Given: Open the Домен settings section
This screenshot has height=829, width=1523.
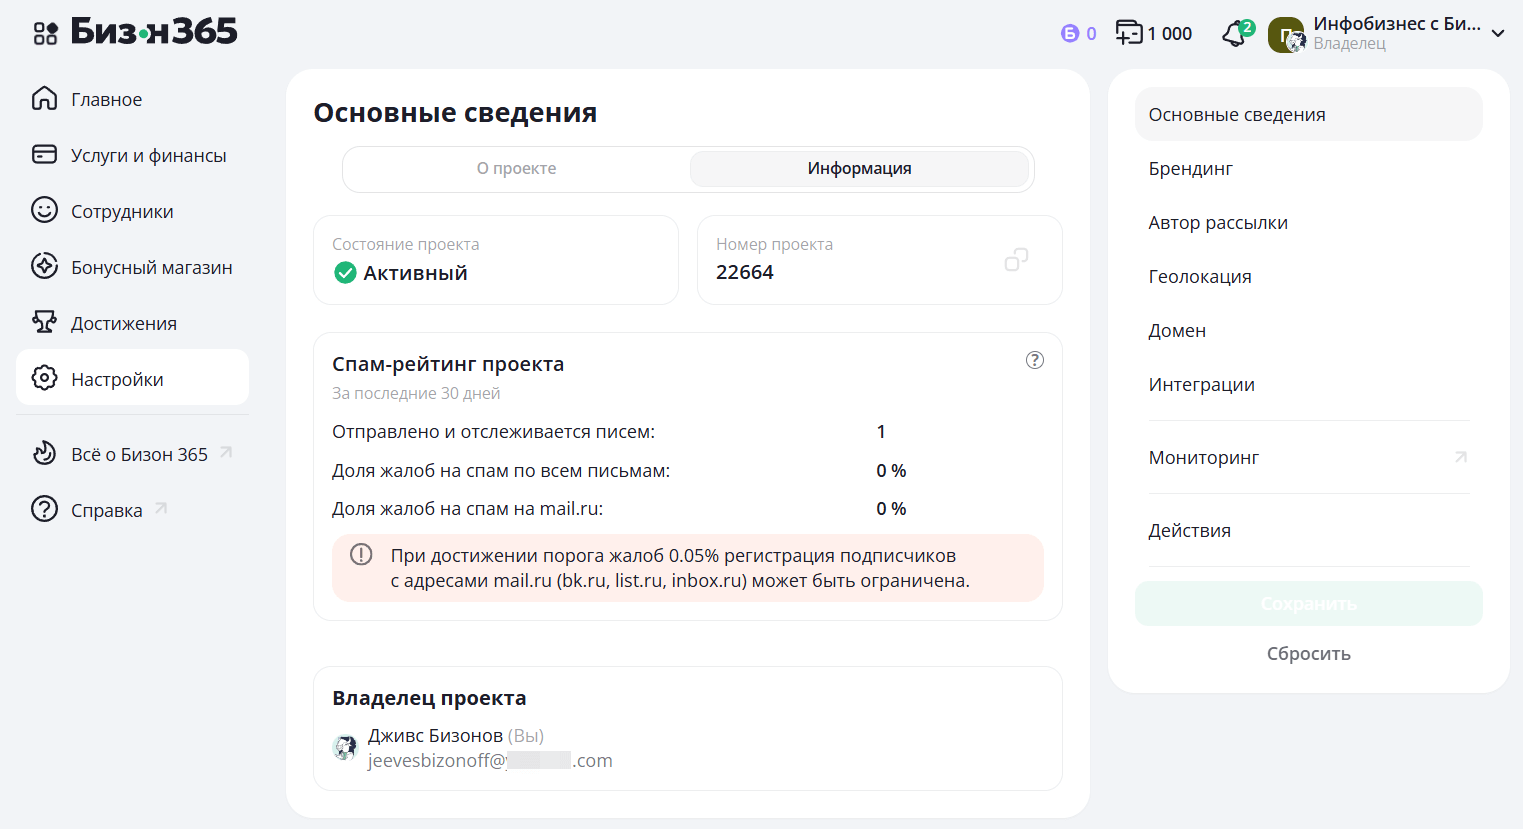Looking at the screenshot, I should (1177, 331).
